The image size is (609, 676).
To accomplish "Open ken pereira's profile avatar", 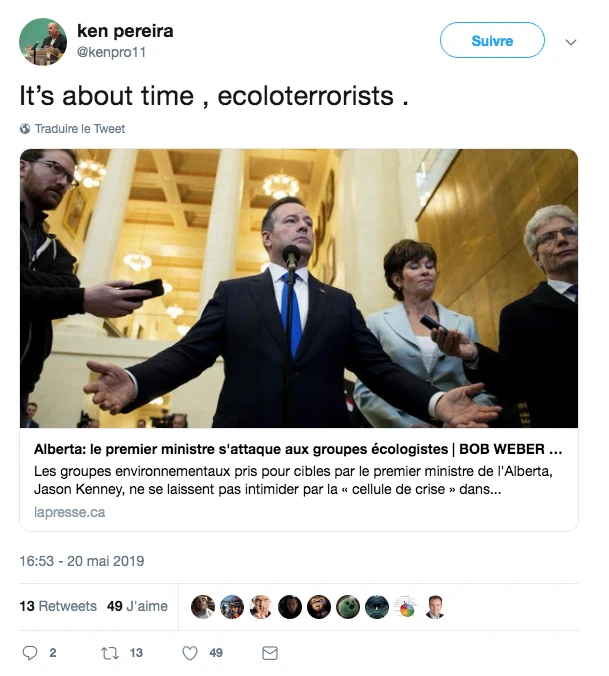I will coord(42,42).
